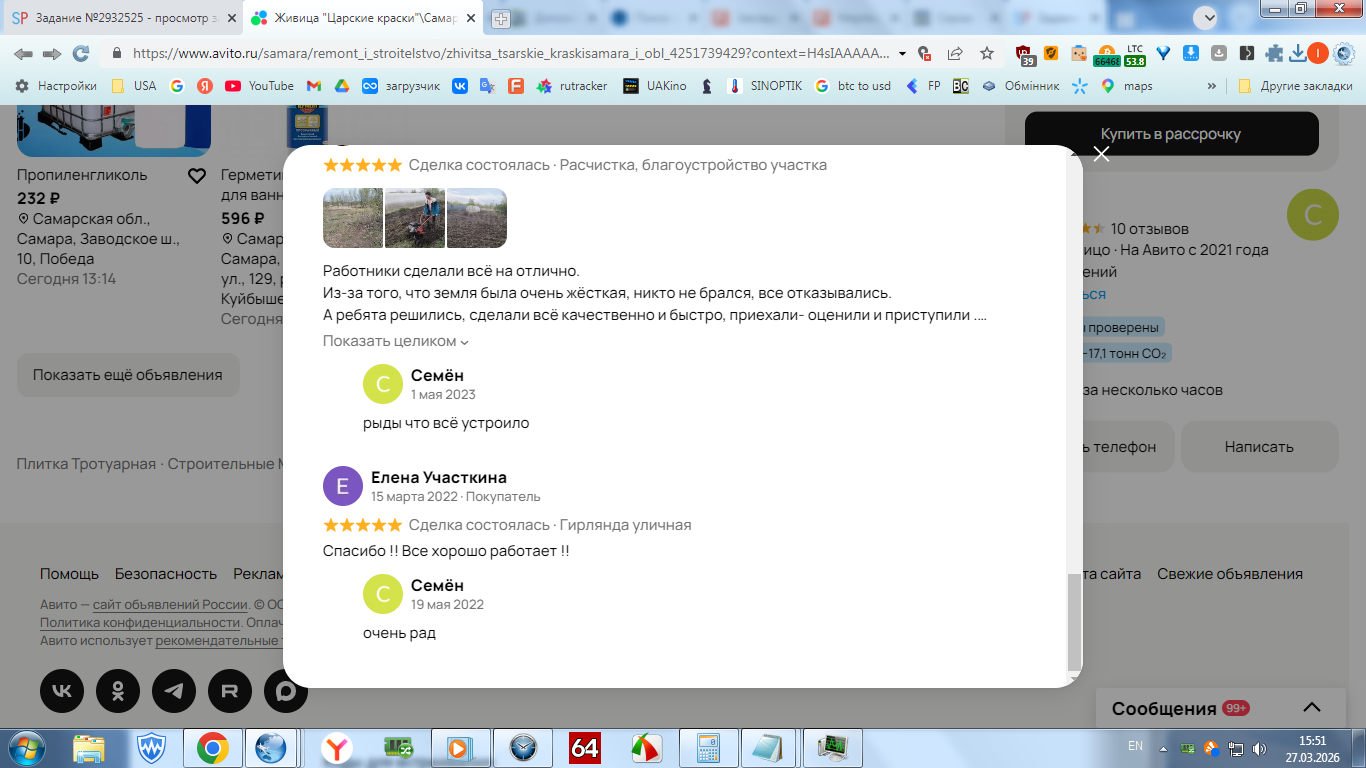
Task: Open Плитка Тротуарная category link
Action: [x=86, y=464]
